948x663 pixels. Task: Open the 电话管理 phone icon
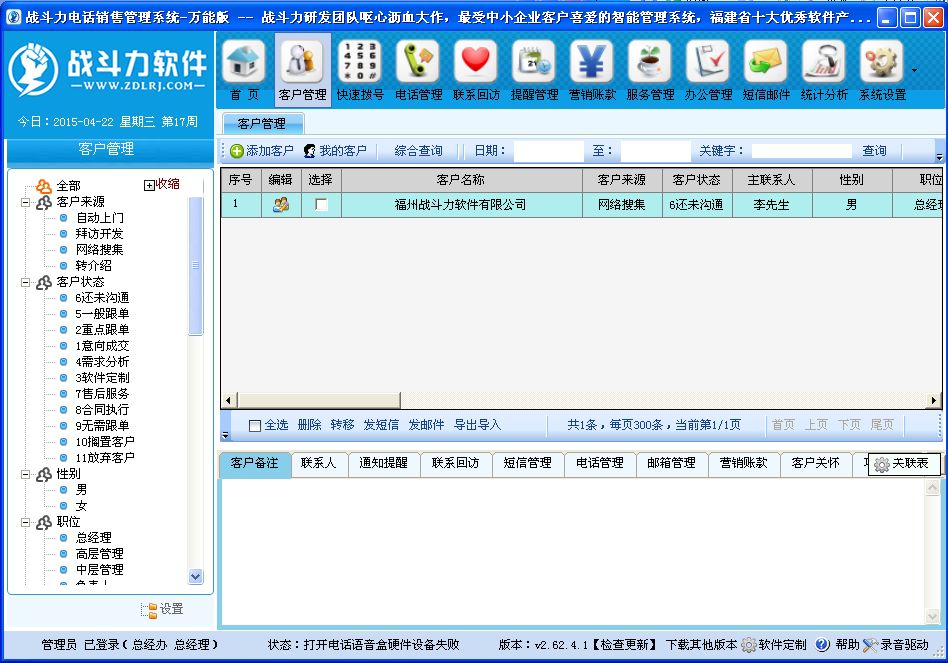[x=418, y=61]
